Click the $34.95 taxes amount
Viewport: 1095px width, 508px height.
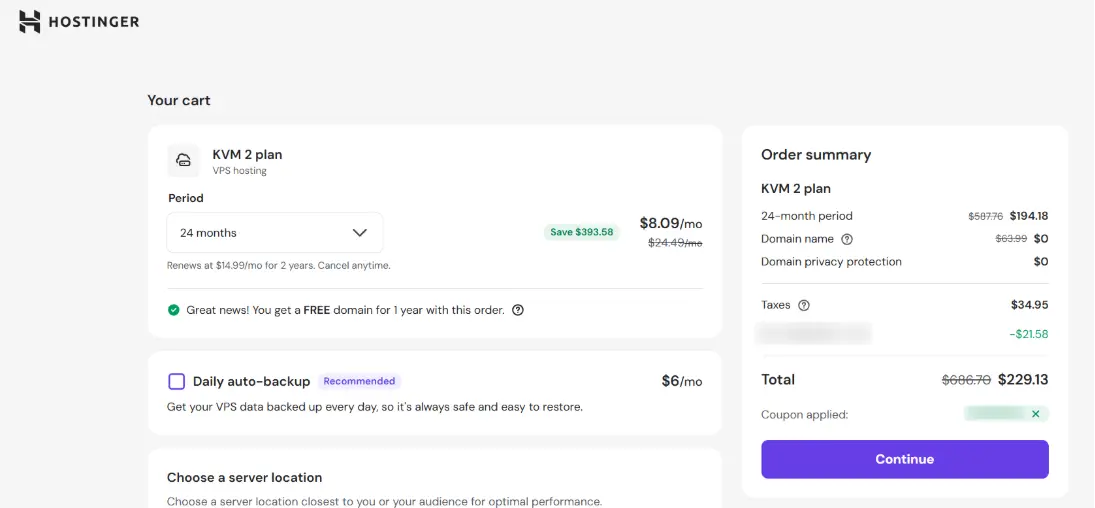tap(1029, 305)
